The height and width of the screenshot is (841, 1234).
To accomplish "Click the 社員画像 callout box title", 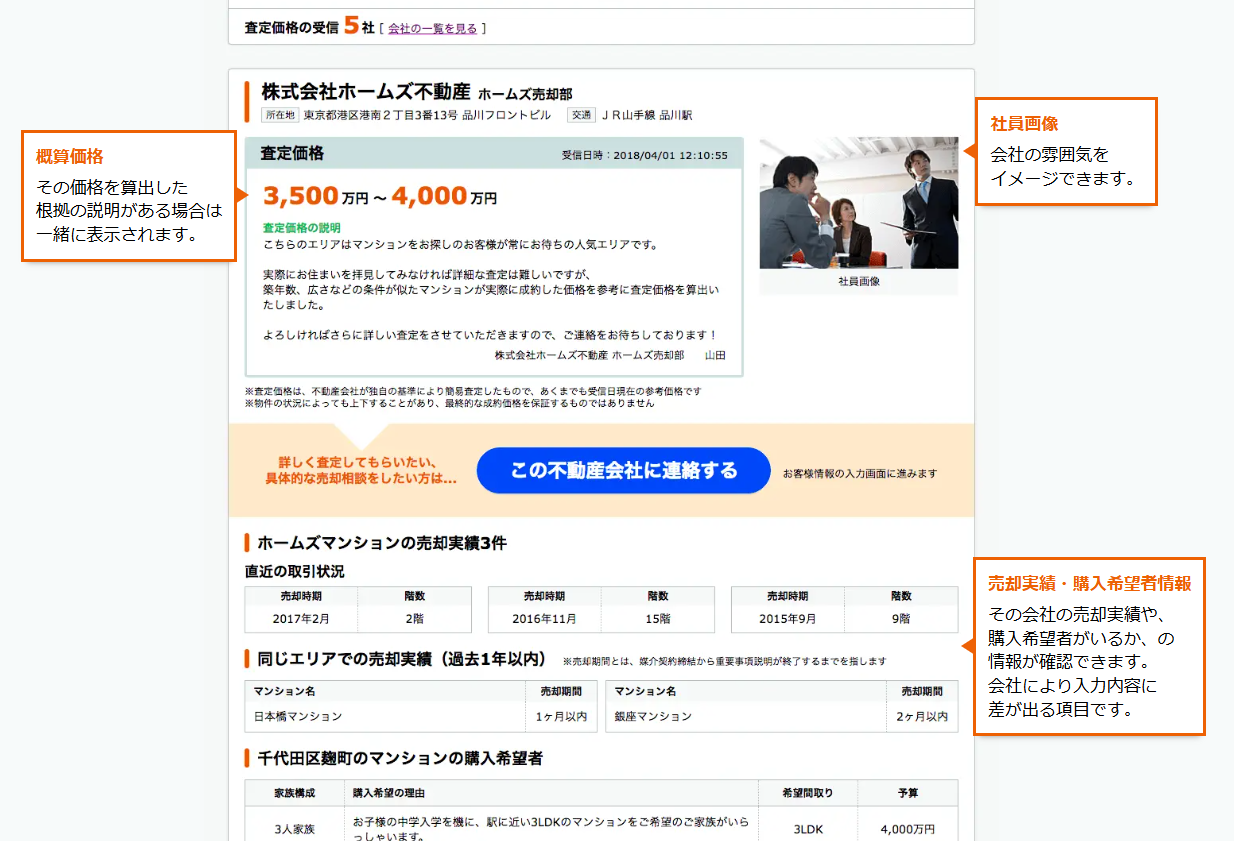I will point(1024,124).
